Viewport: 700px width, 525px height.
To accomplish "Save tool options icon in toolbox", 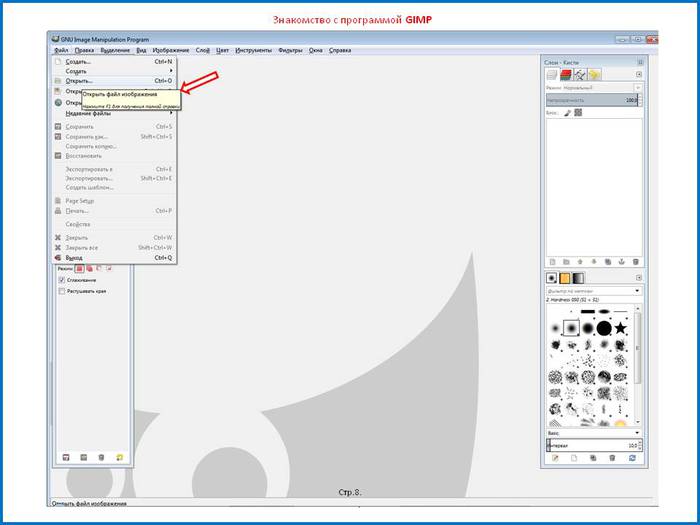I will (66, 458).
